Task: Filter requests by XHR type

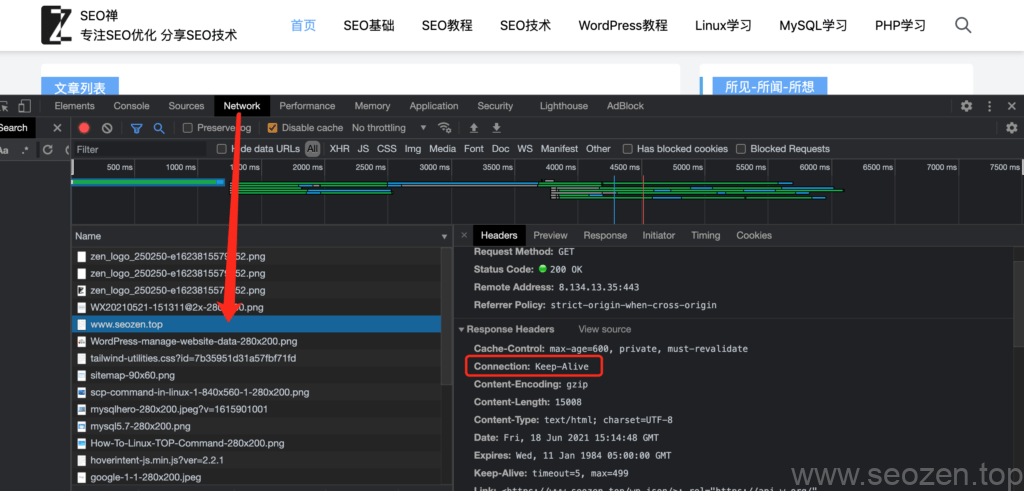Action: tap(339, 149)
